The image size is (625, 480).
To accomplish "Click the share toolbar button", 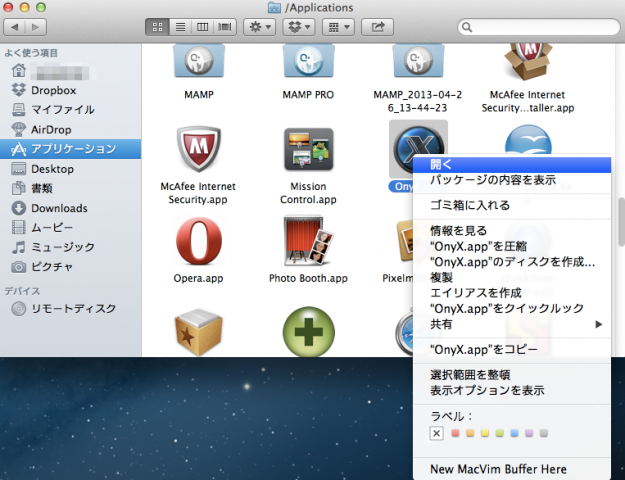I will pyautogui.click(x=378, y=27).
